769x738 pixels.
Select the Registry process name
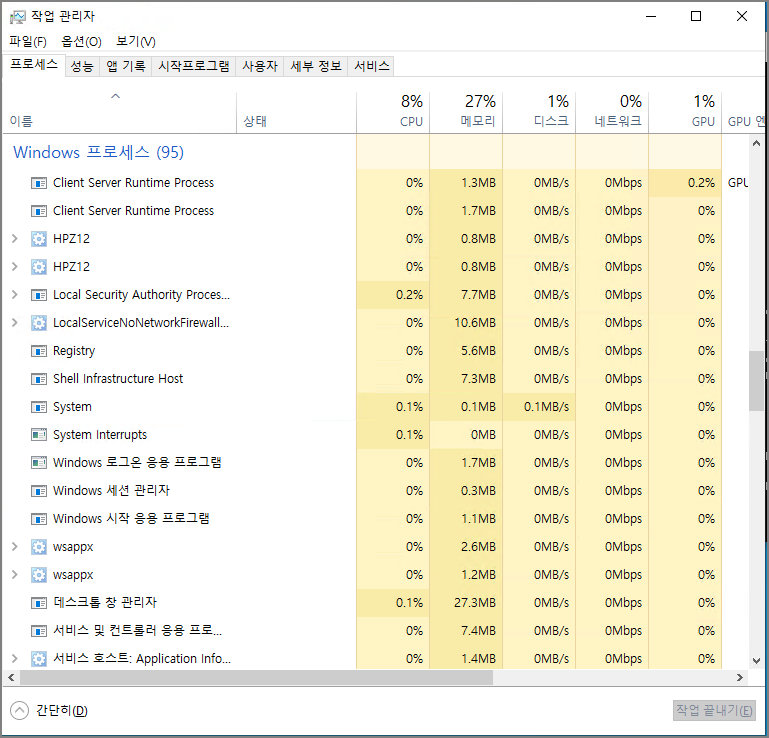74,351
